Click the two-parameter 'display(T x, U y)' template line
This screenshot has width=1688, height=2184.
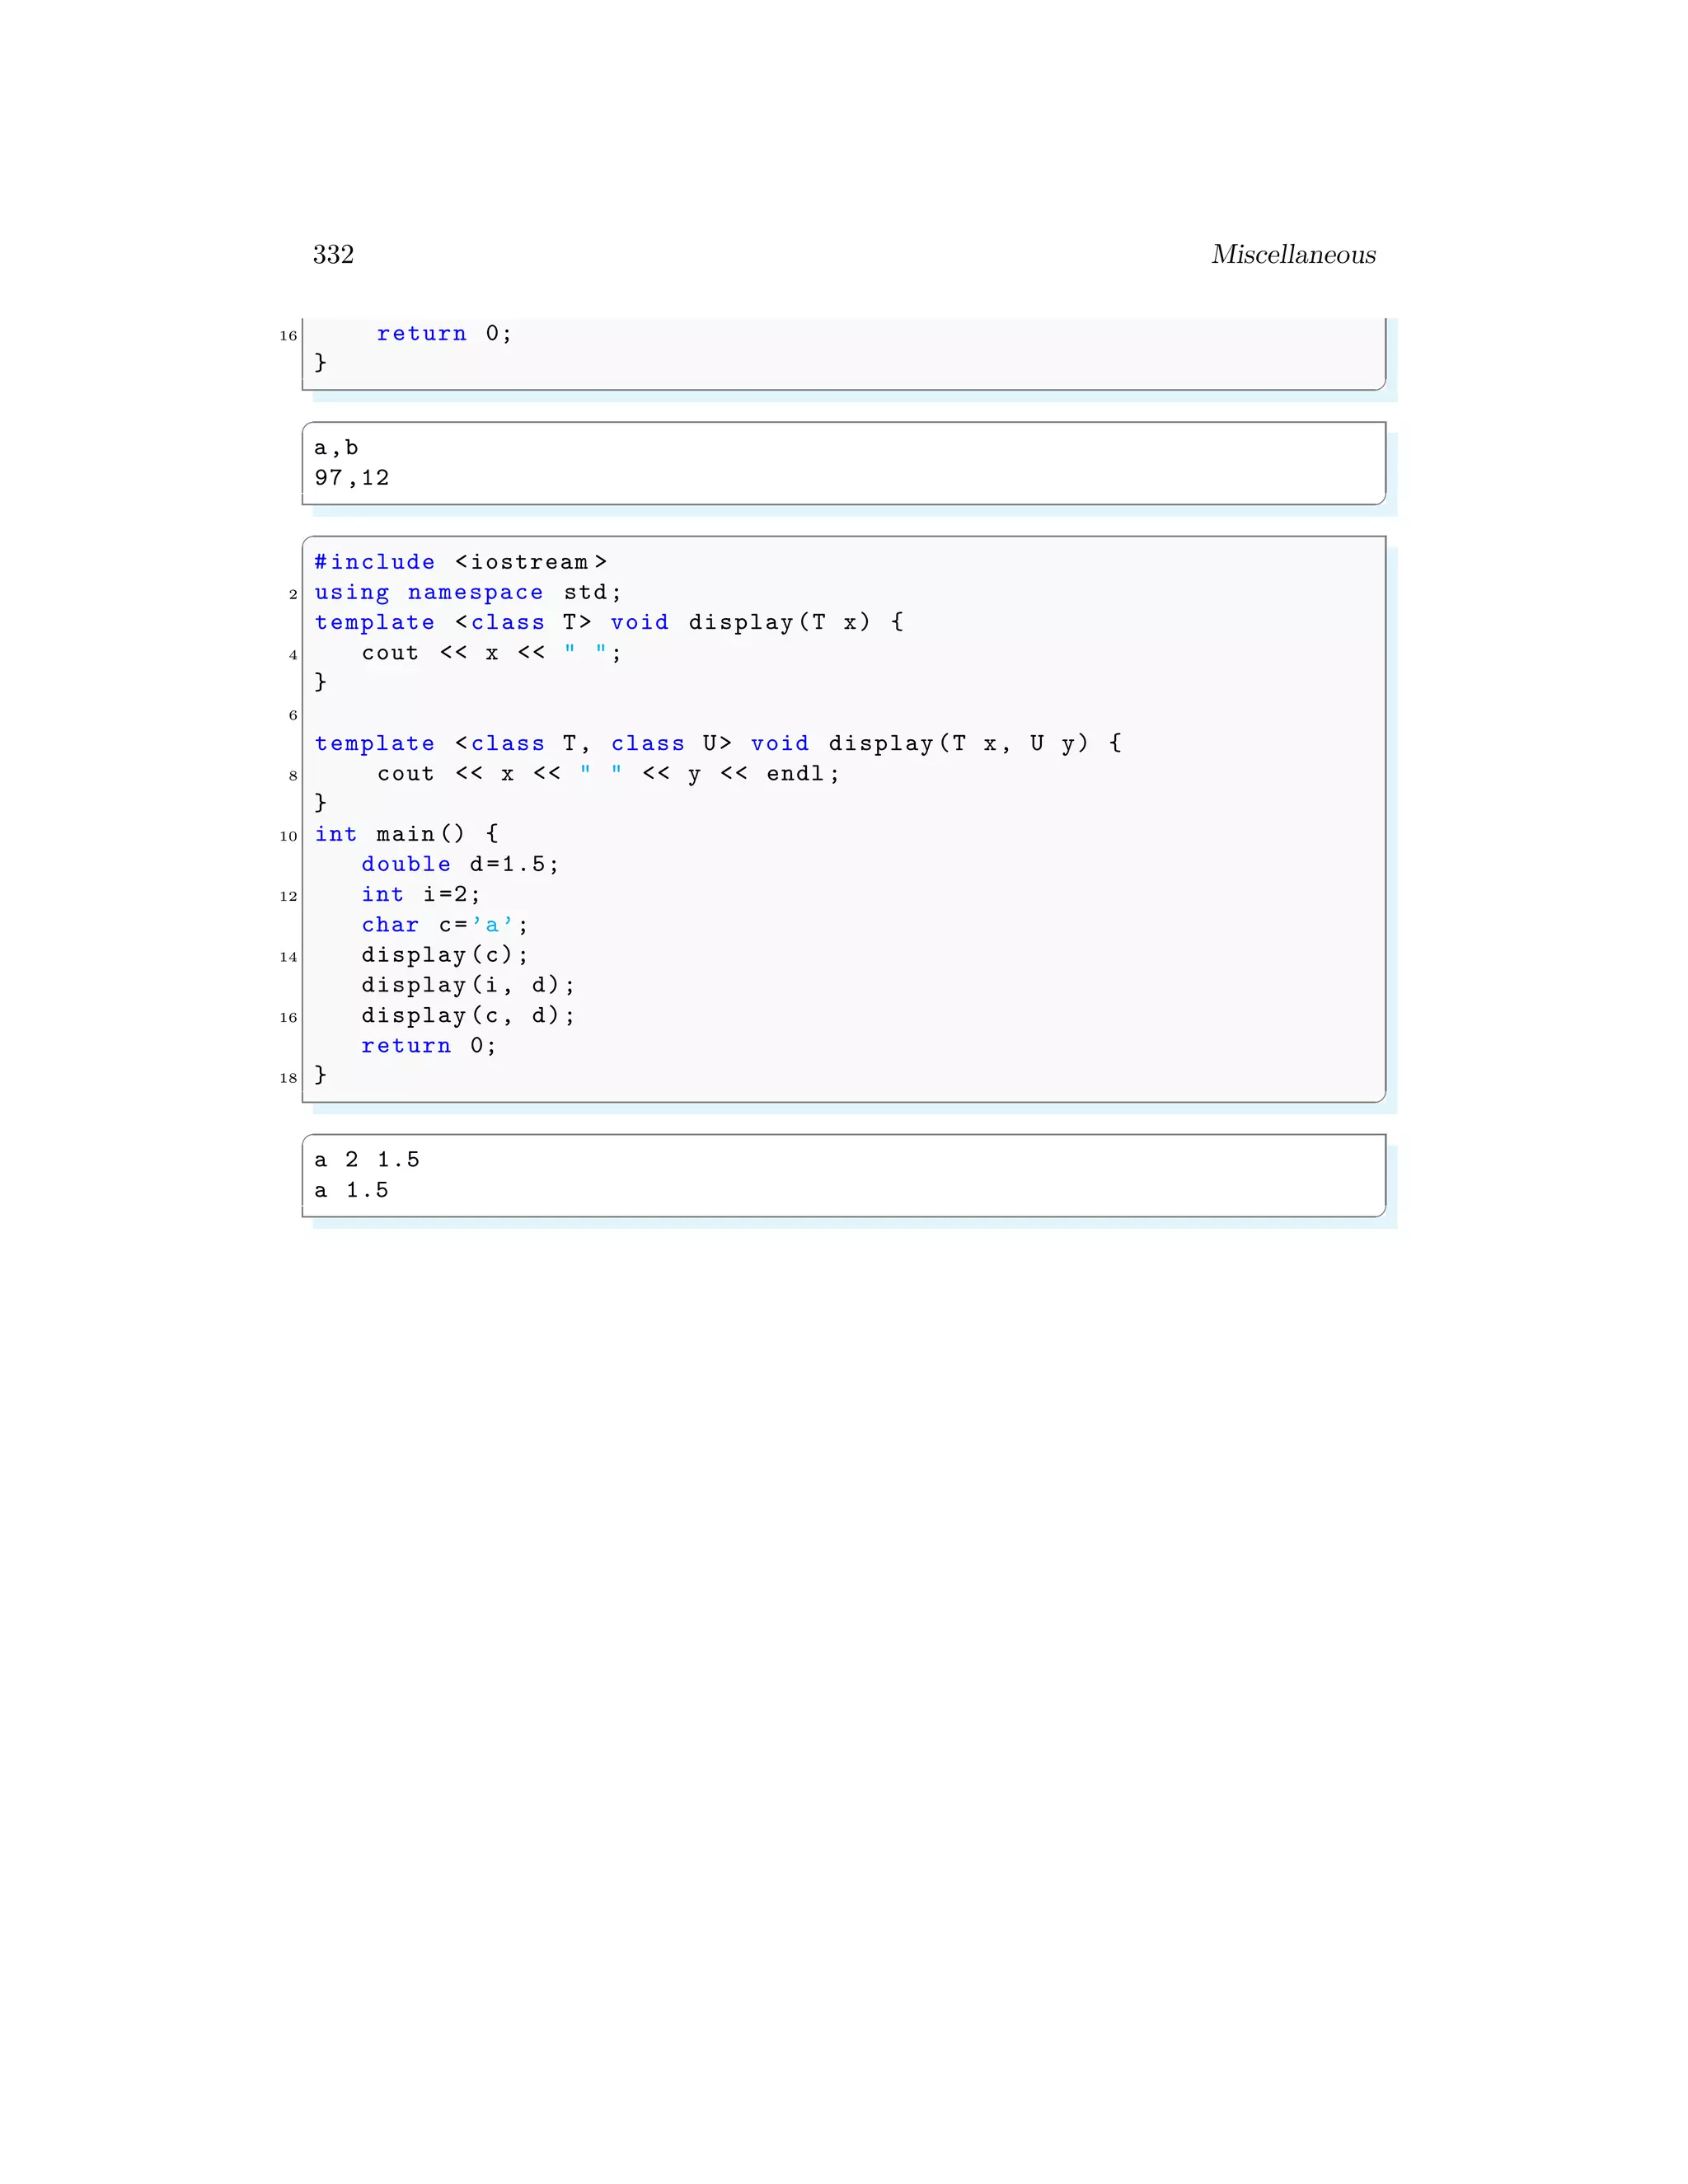(x=718, y=743)
